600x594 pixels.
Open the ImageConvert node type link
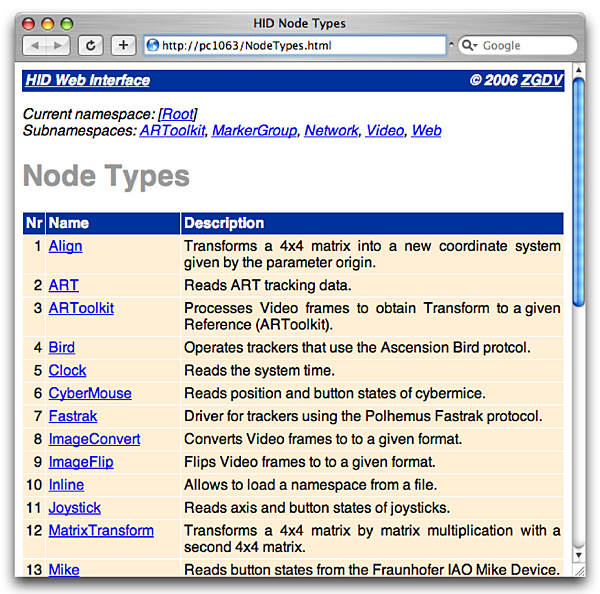[x=94, y=439]
